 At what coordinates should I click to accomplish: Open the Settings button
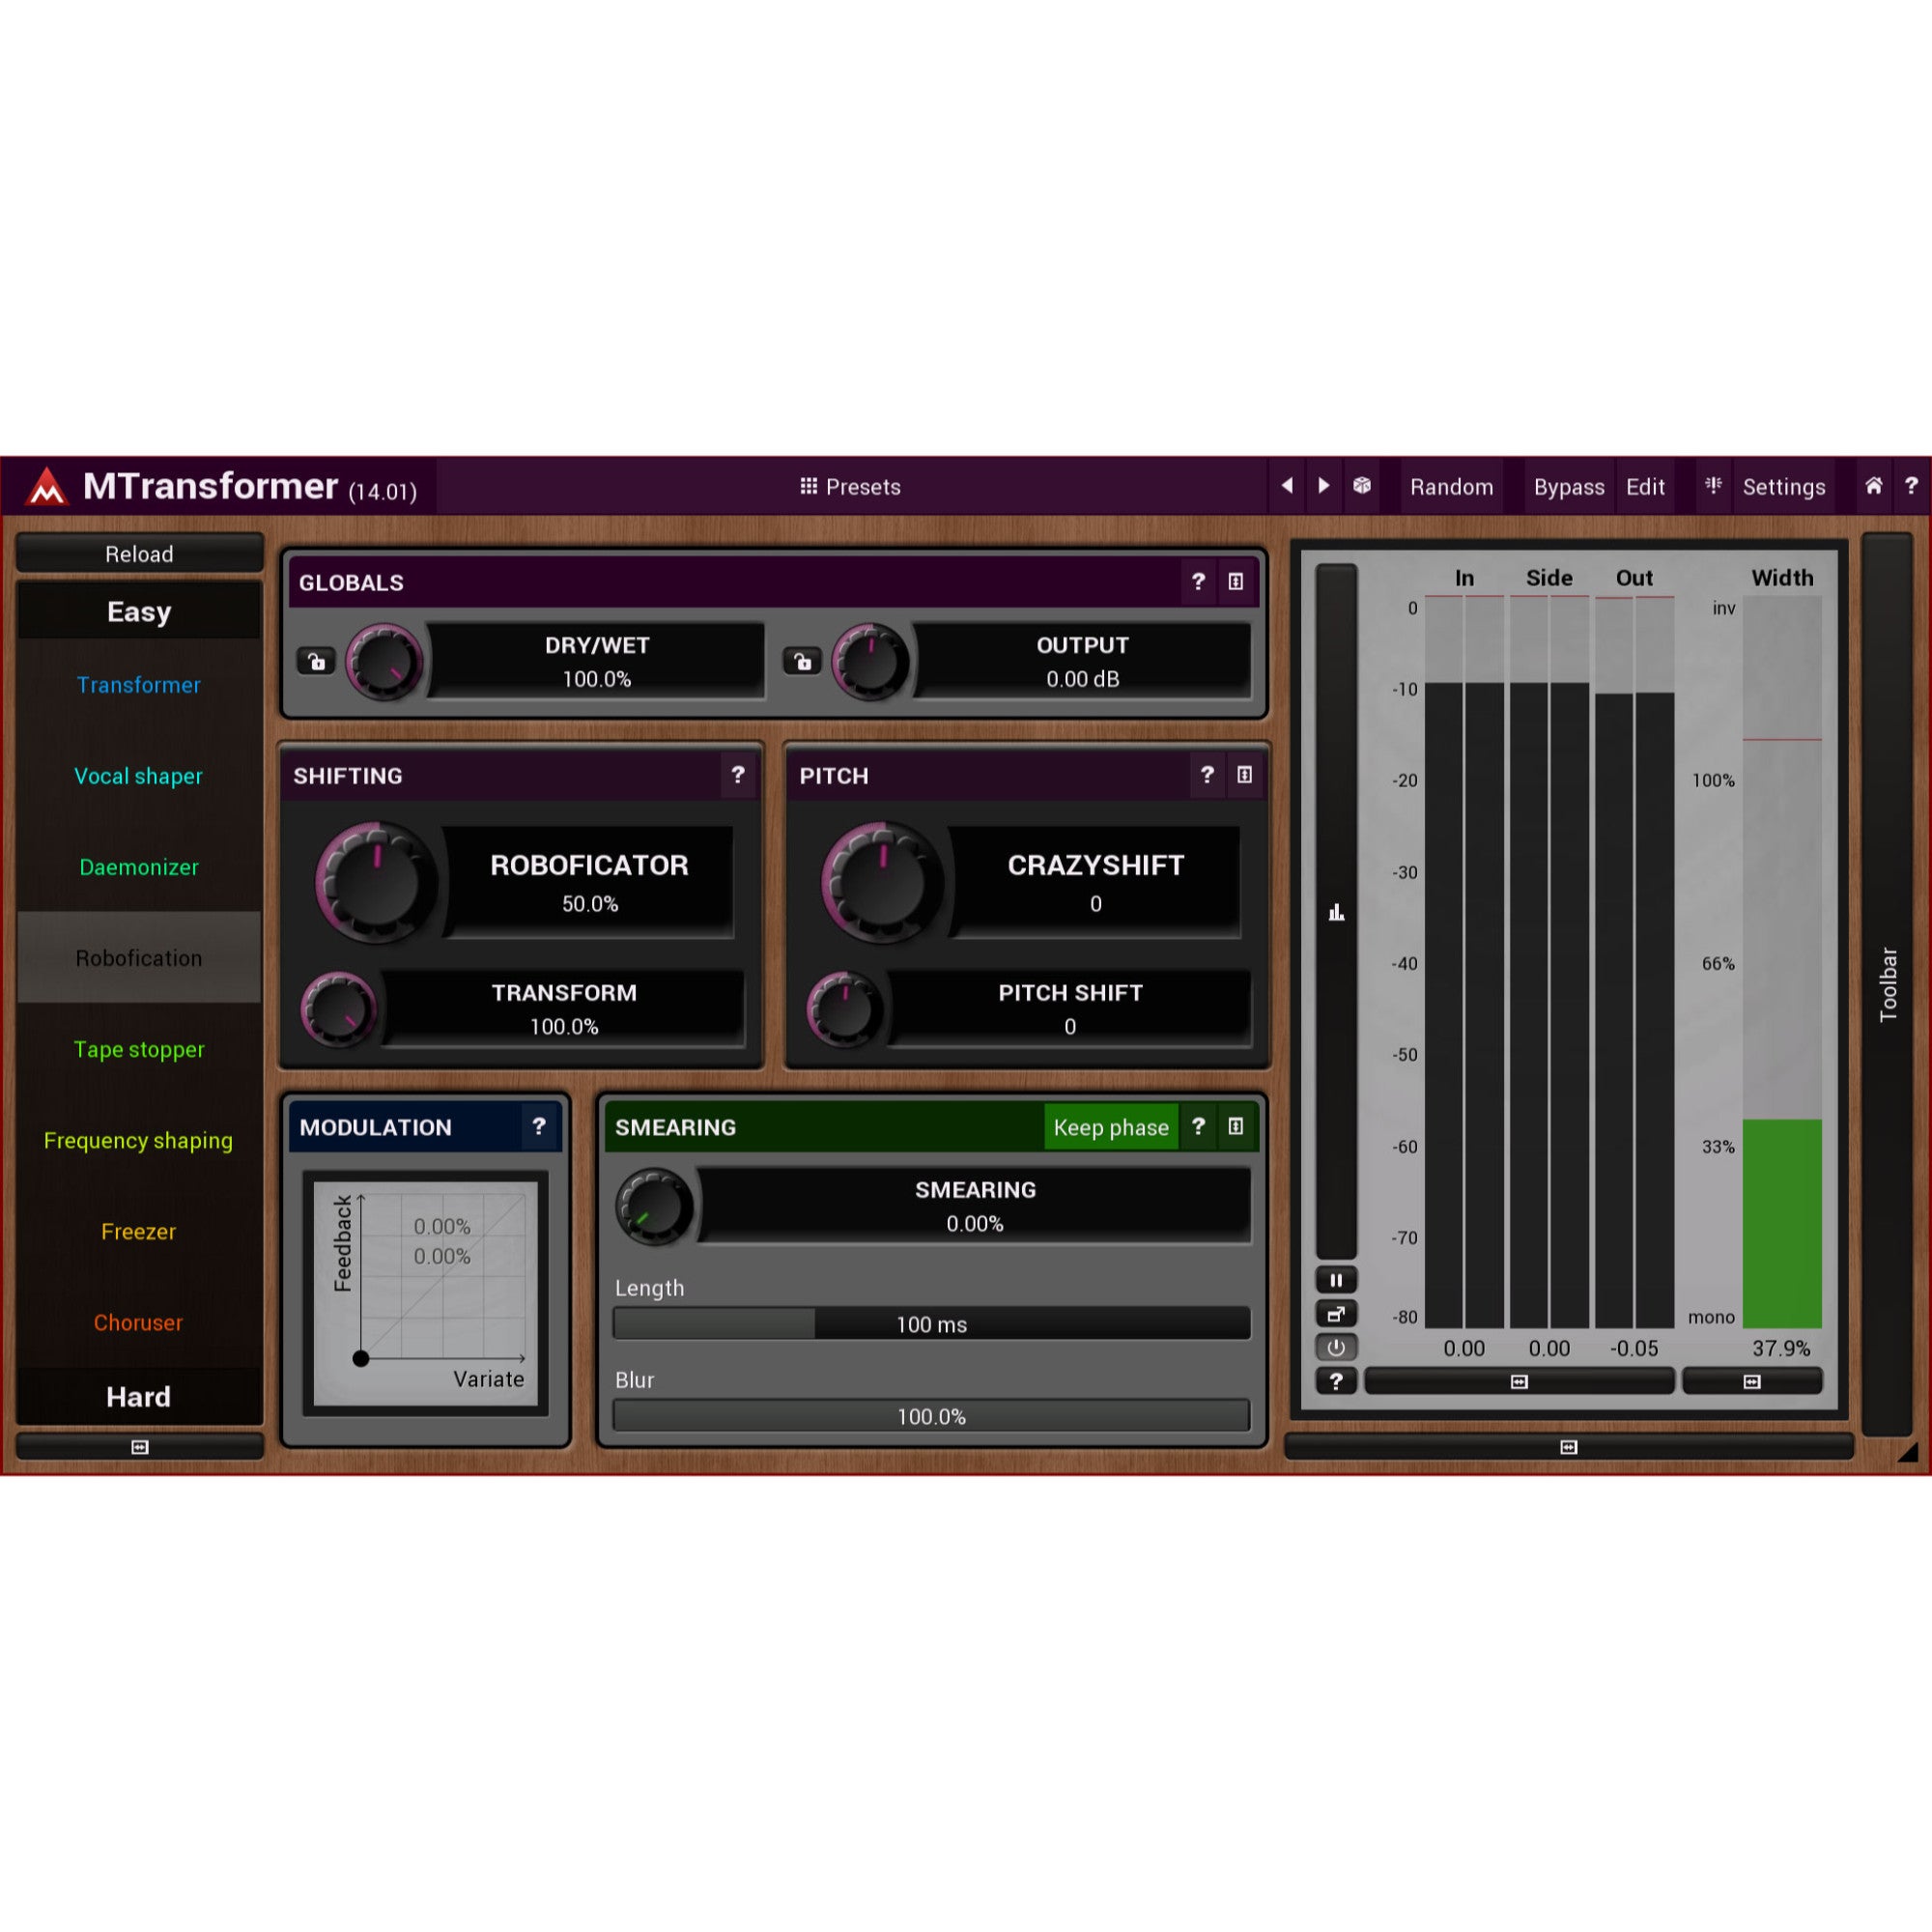point(1784,487)
